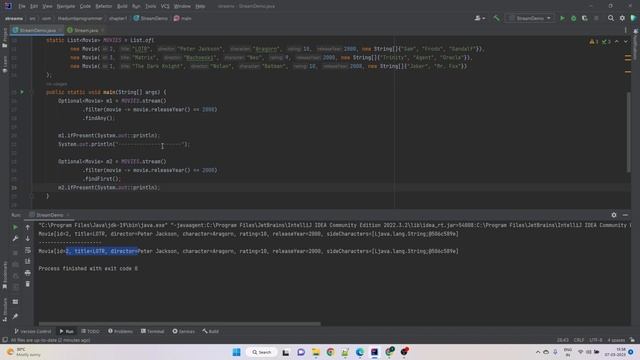Click CRLF line separator in status bar
640x360 pixels.
click(579, 340)
